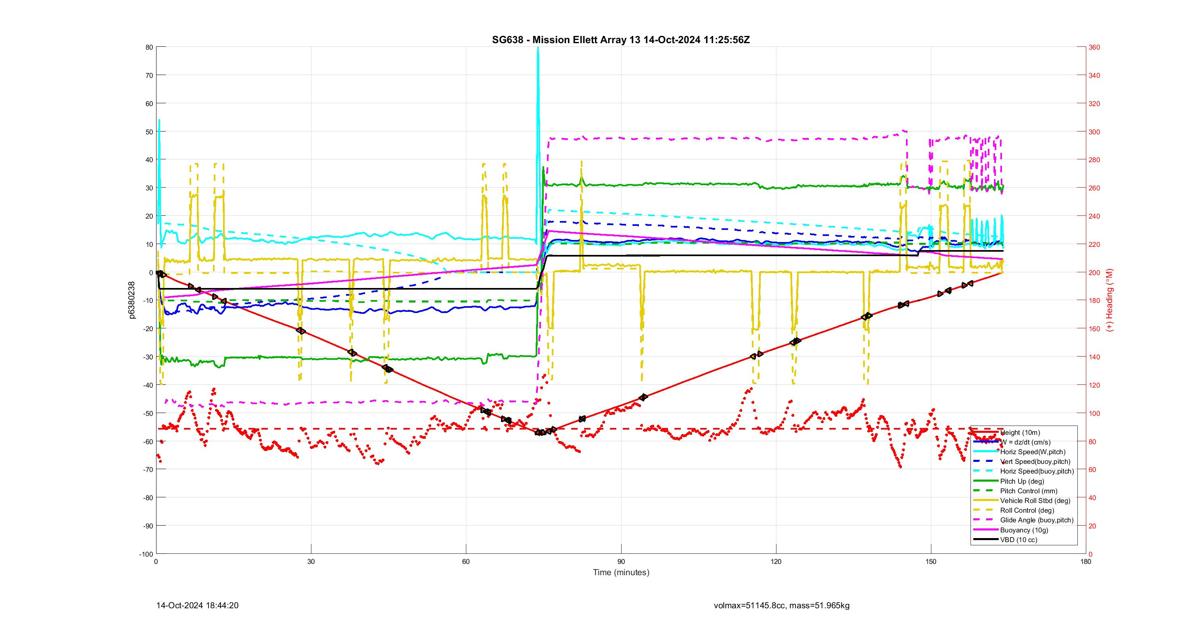Click the left y-axis tick label '-50'
The image size is (1200, 622).
click(146, 413)
